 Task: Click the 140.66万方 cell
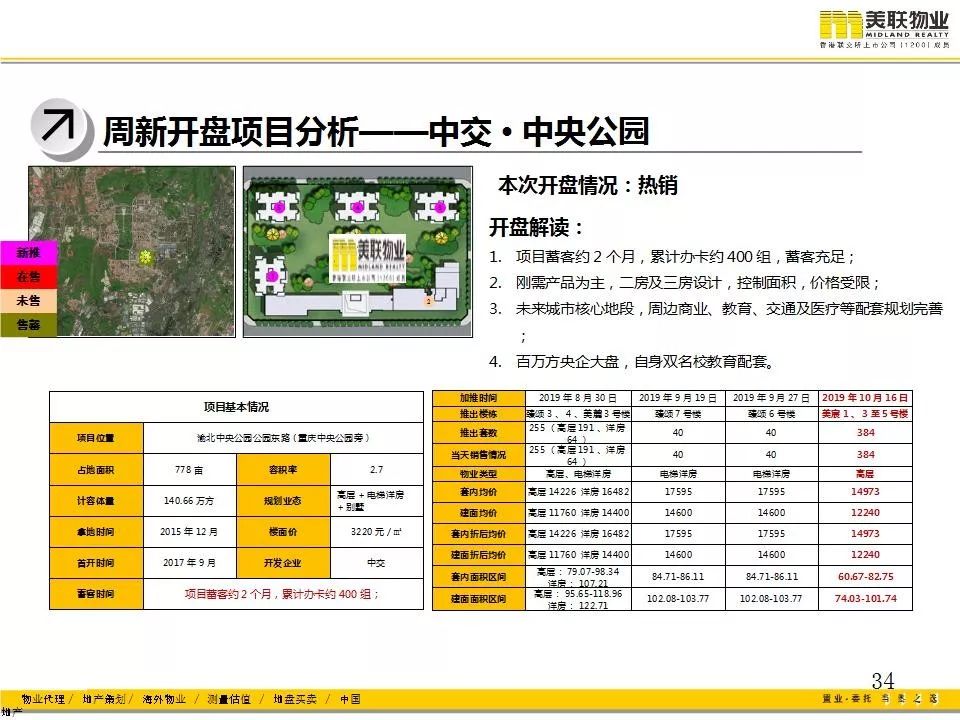190,501
